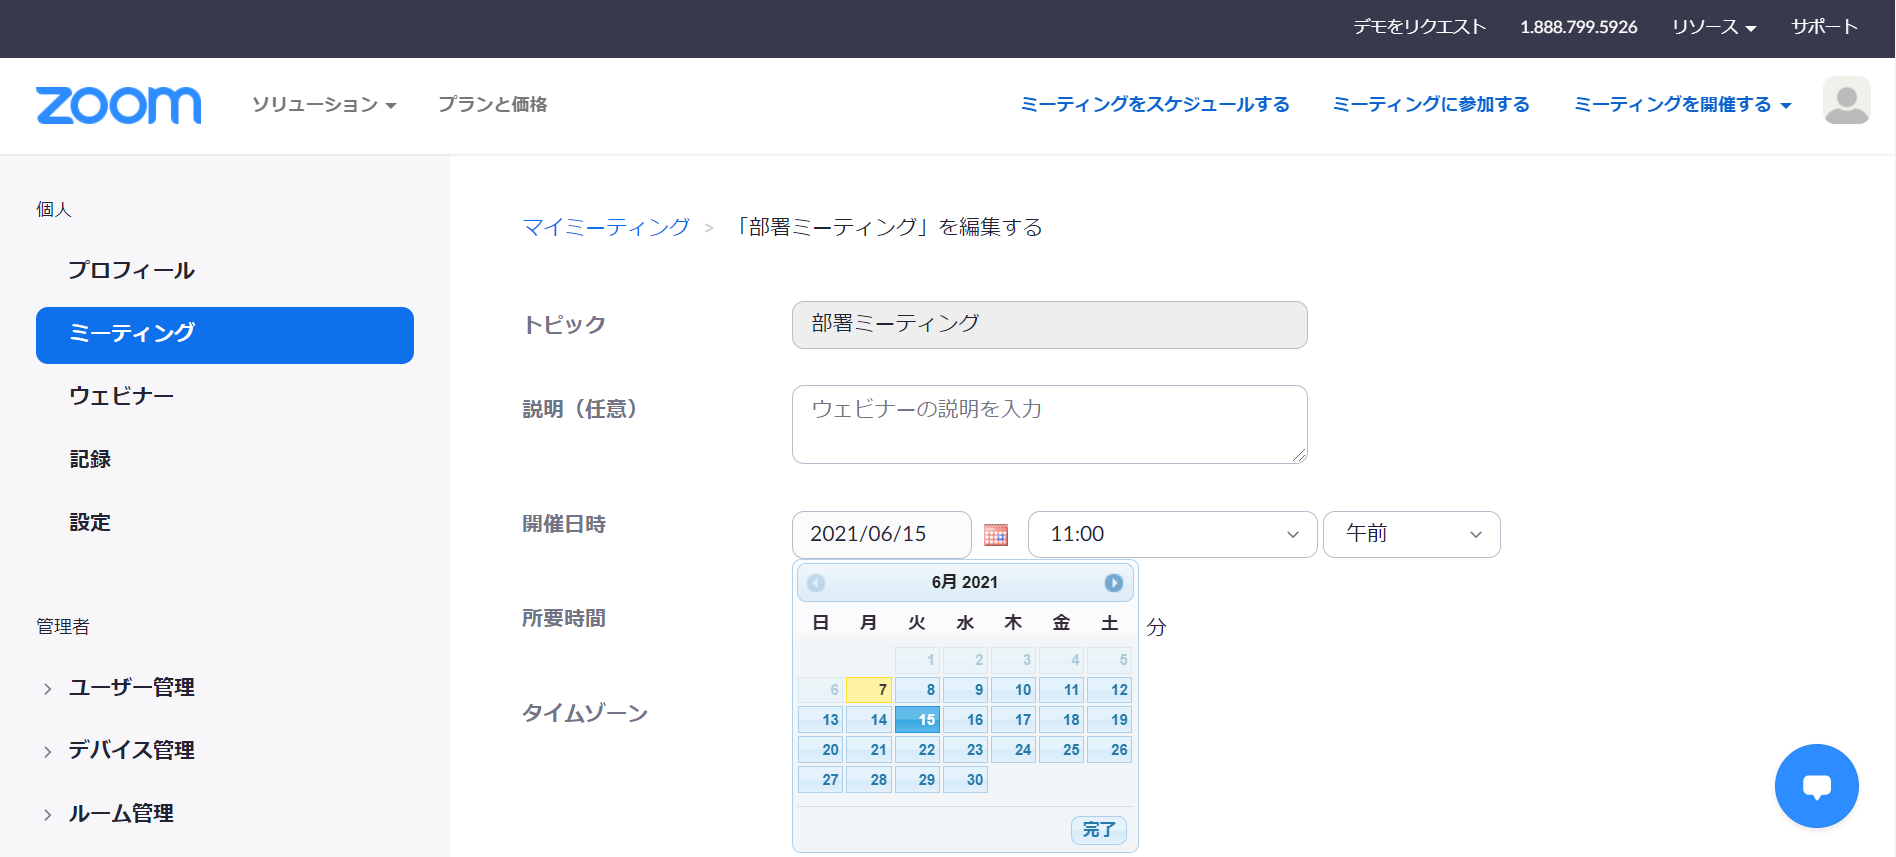Click the マイミーティング breadcrumb link
The image size is (1896, 857).
(606, 228)
